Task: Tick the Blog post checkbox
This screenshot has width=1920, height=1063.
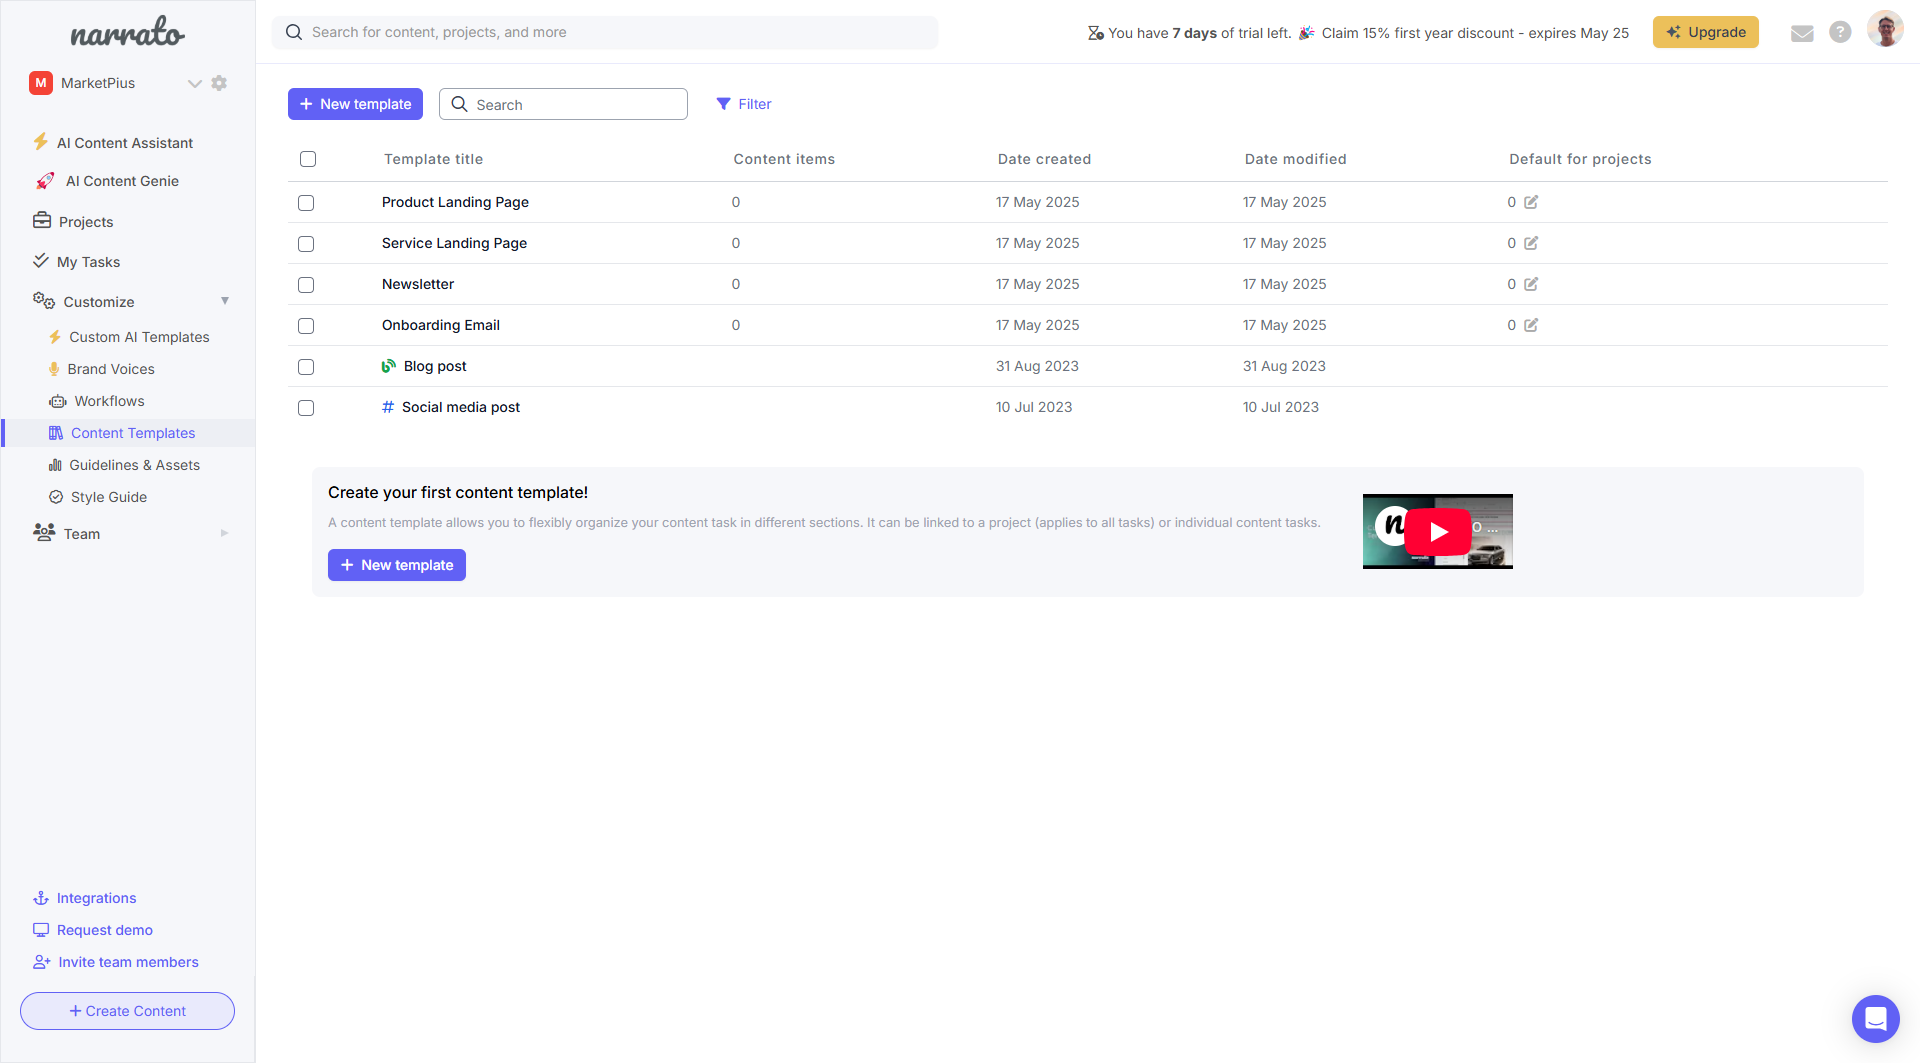Action: click(306, 367)
